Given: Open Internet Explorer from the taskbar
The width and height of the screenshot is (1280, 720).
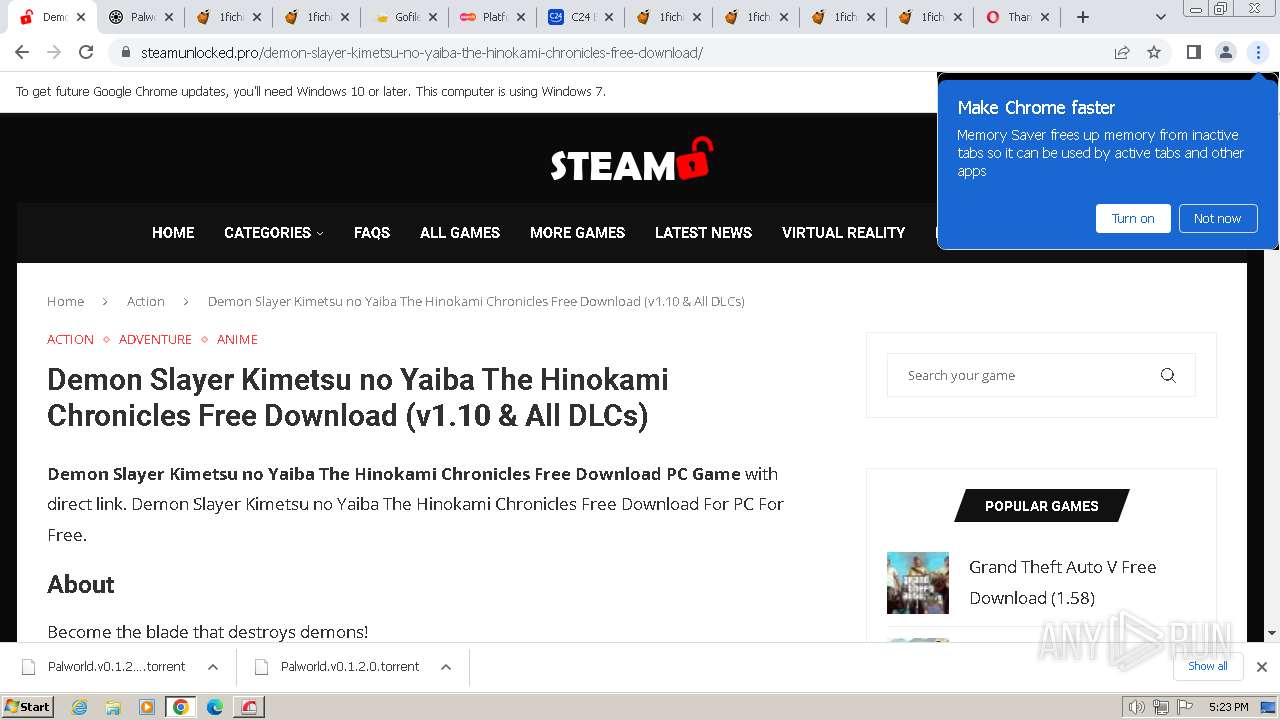Looking at the screenshot, I should (79, 707).
